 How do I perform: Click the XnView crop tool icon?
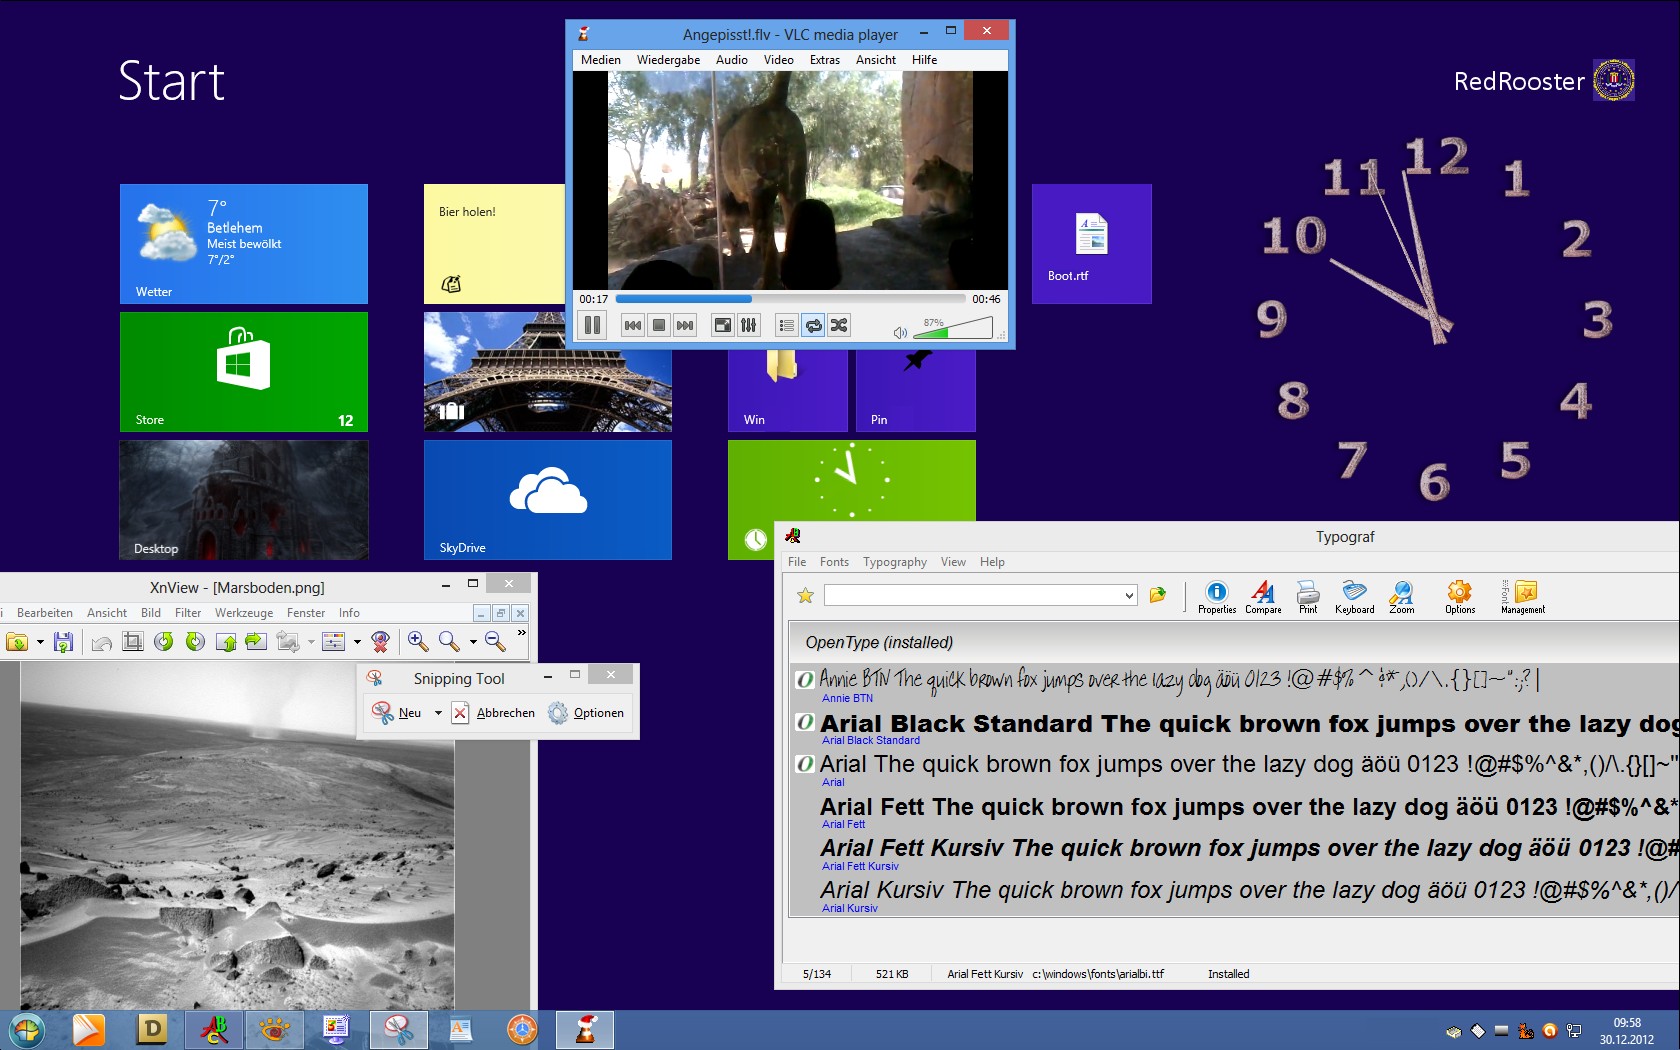[132, 641]
